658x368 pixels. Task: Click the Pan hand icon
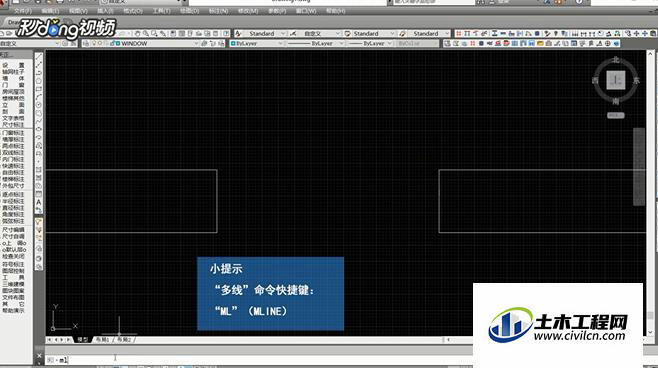pyautogui.click(x=137, y=33)
